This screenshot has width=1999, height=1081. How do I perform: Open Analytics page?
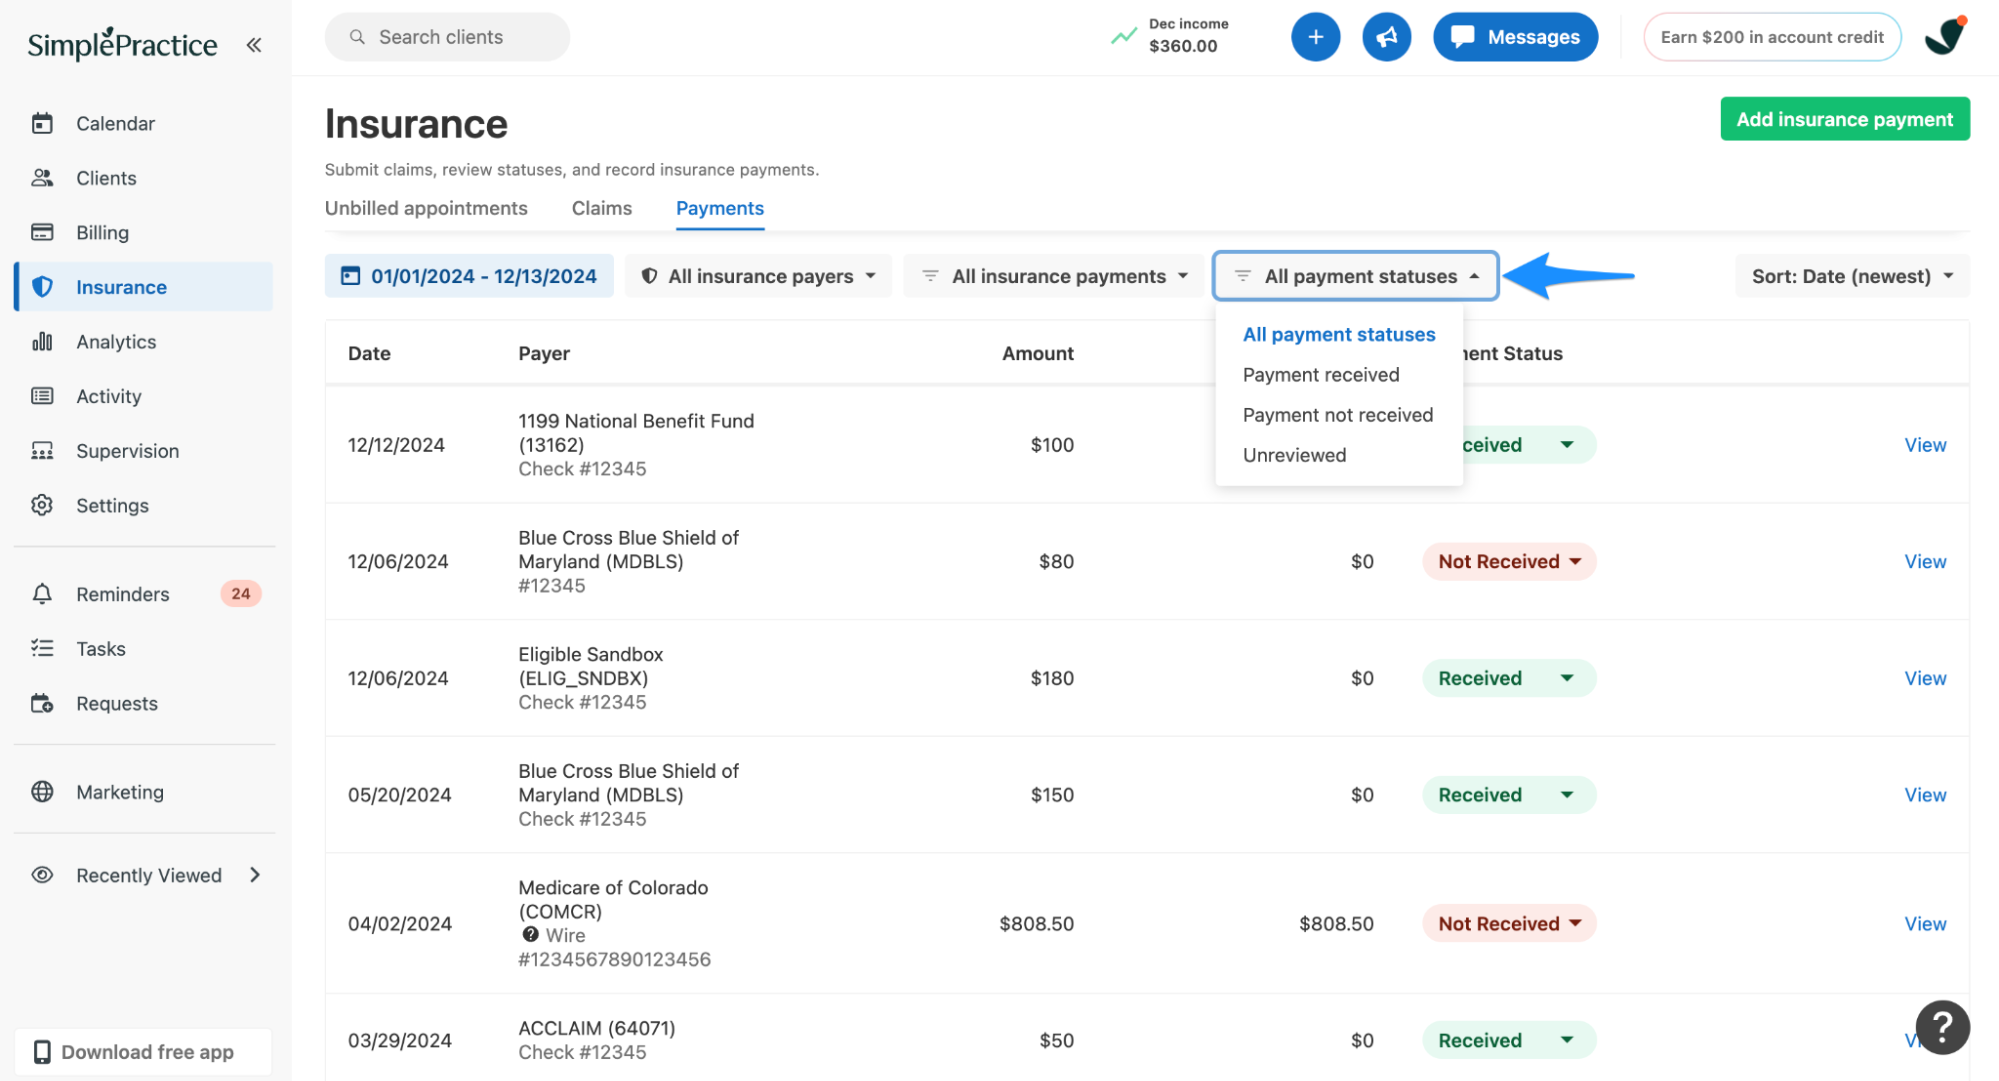pos(116,342)
